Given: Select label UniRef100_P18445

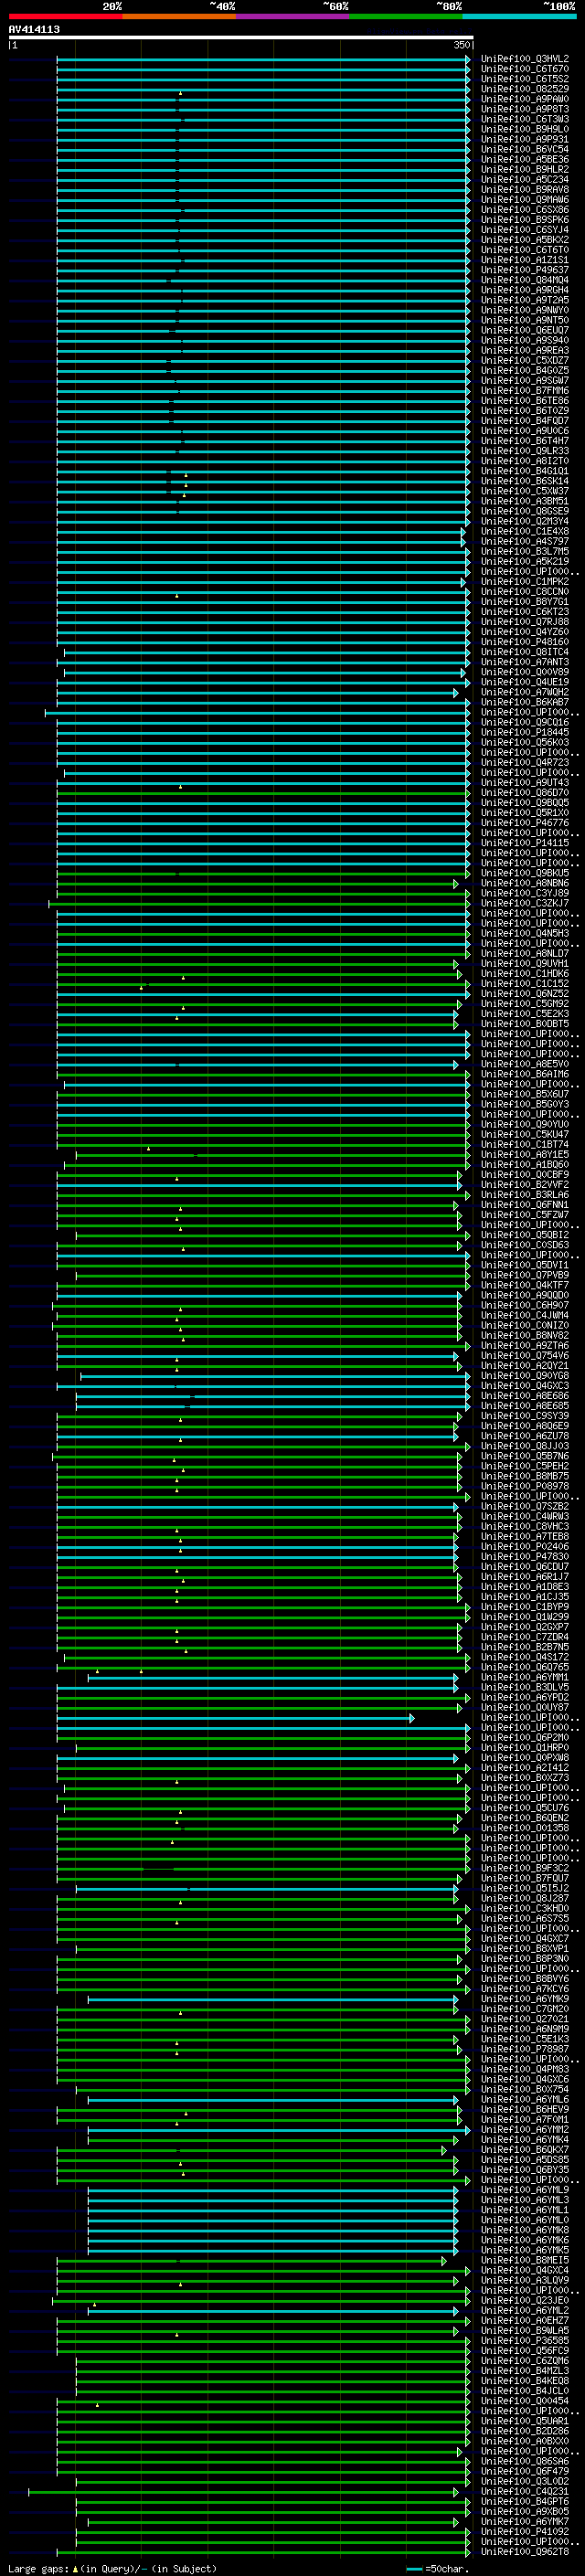Looking at the screenshot, I should coord(525,732).
